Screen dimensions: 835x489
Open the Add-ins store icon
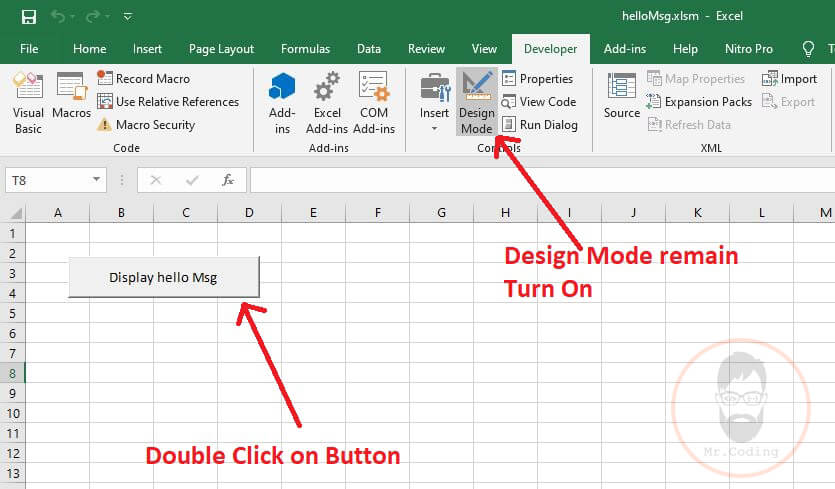click(x=282, y=103)
